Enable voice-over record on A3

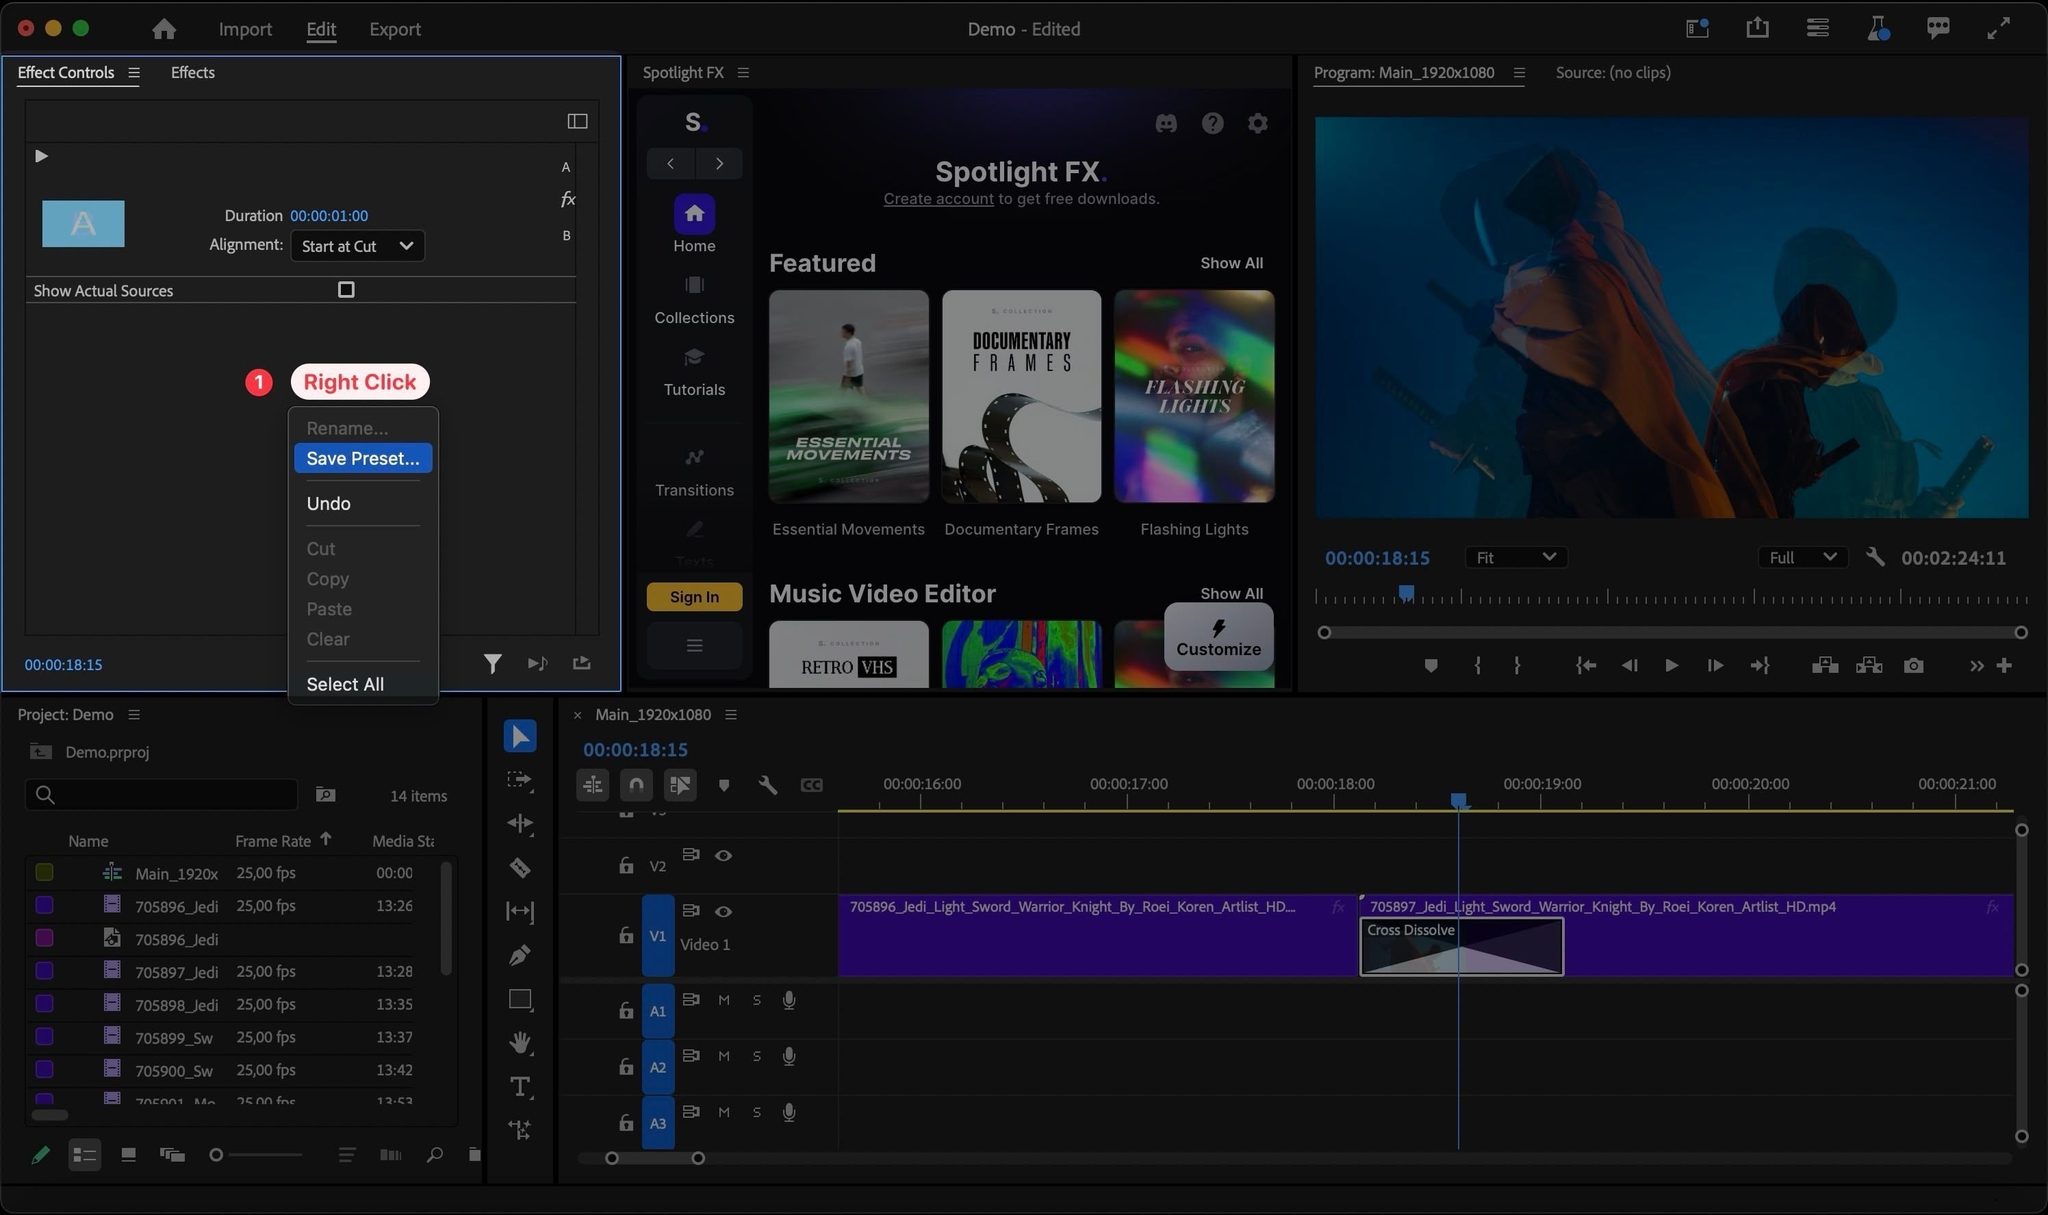(x=789, y=1112)
